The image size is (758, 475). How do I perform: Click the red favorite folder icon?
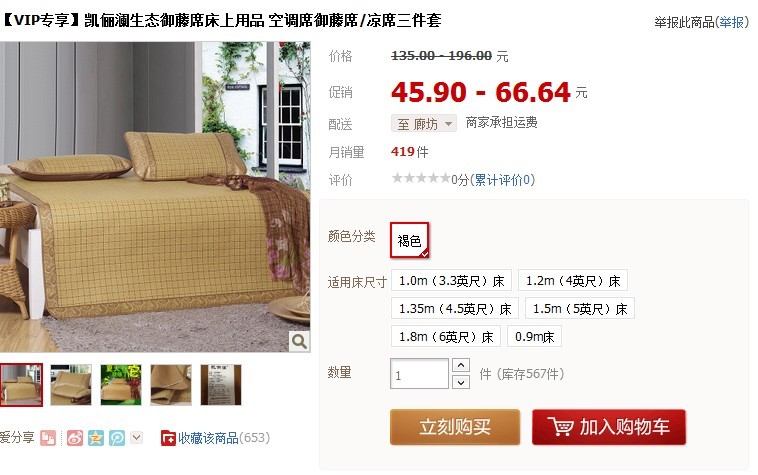point(168,438)
